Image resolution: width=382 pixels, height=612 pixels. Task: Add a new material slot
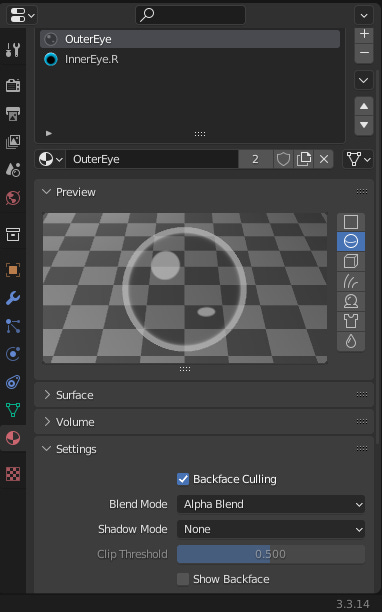click(364, 34)
